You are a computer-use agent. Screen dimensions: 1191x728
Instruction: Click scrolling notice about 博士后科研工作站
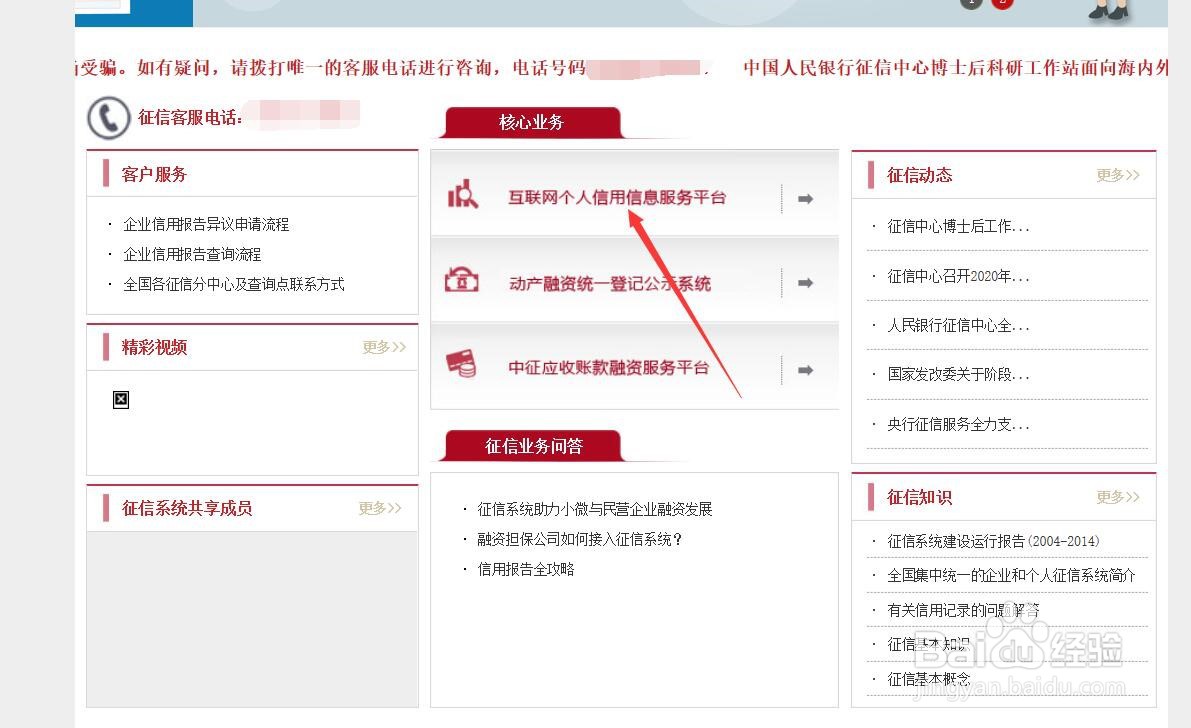point(956,68)
